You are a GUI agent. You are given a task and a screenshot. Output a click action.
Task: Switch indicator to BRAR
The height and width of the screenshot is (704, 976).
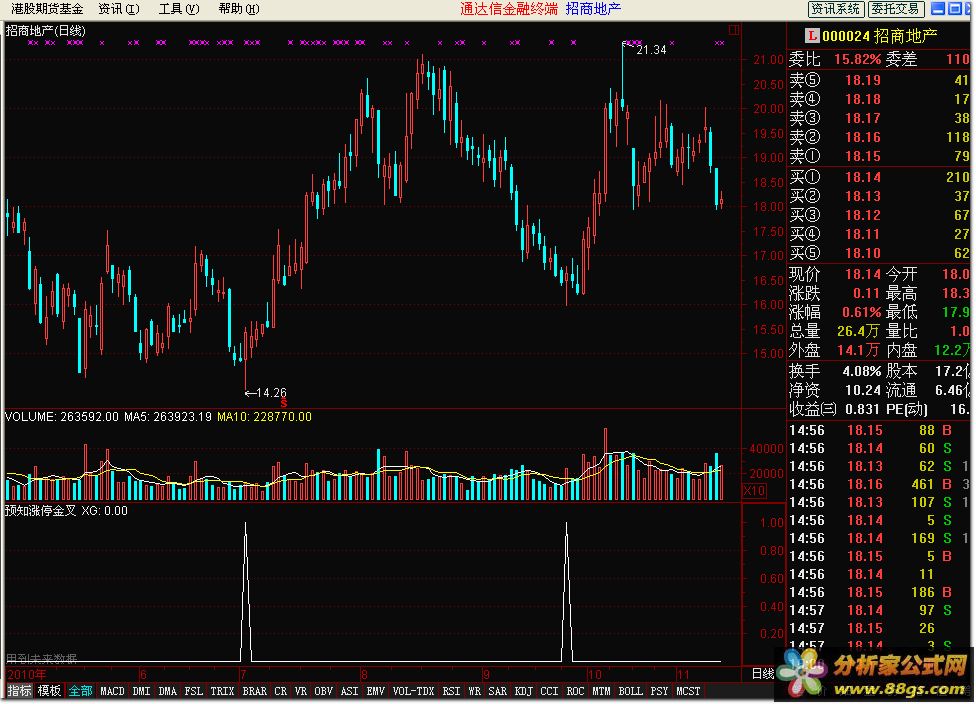coord(255,691)
